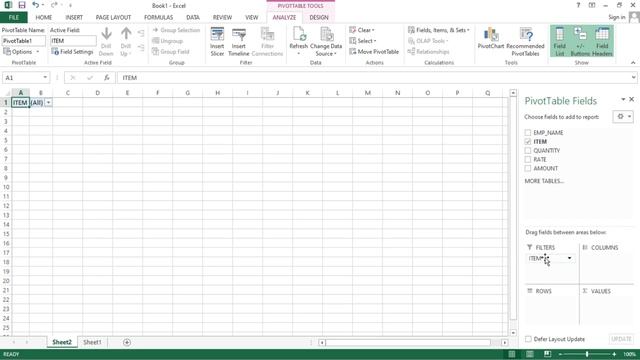Screen dimensions: 640x360
Task: Check the AMOUNT field
Action: [528, 169]
